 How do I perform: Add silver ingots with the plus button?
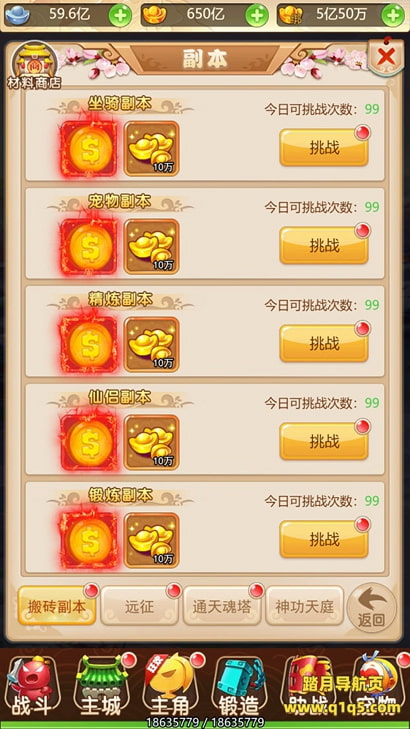point(120,16)
